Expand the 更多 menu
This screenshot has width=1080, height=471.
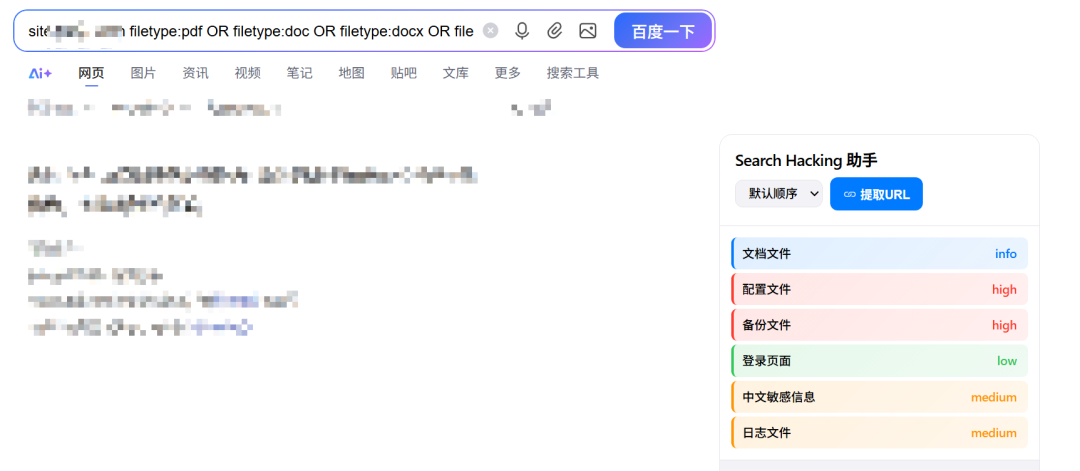point(508,73)
